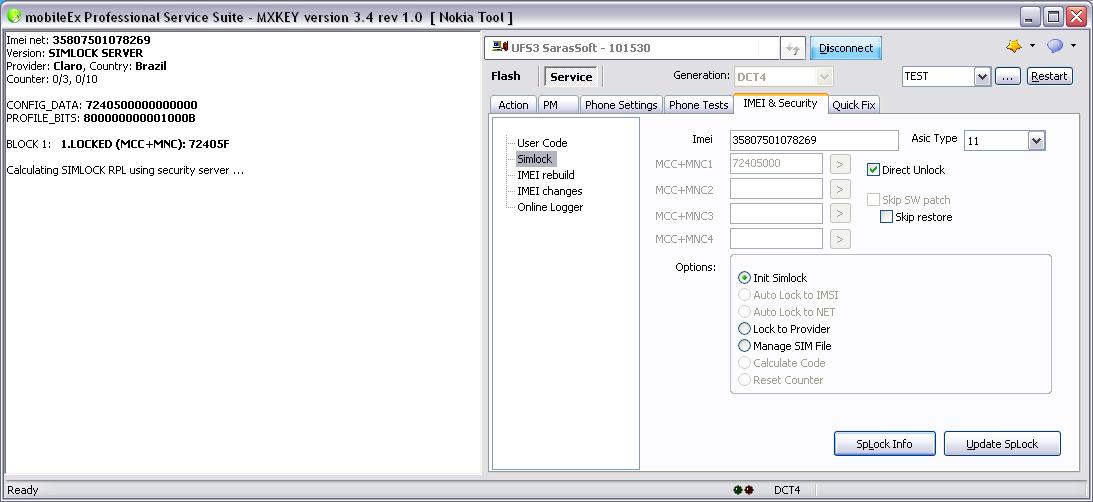The image size is (1093, 502).
Task: Select the IMEI & Security tab
Action: [x=780, y=103]
